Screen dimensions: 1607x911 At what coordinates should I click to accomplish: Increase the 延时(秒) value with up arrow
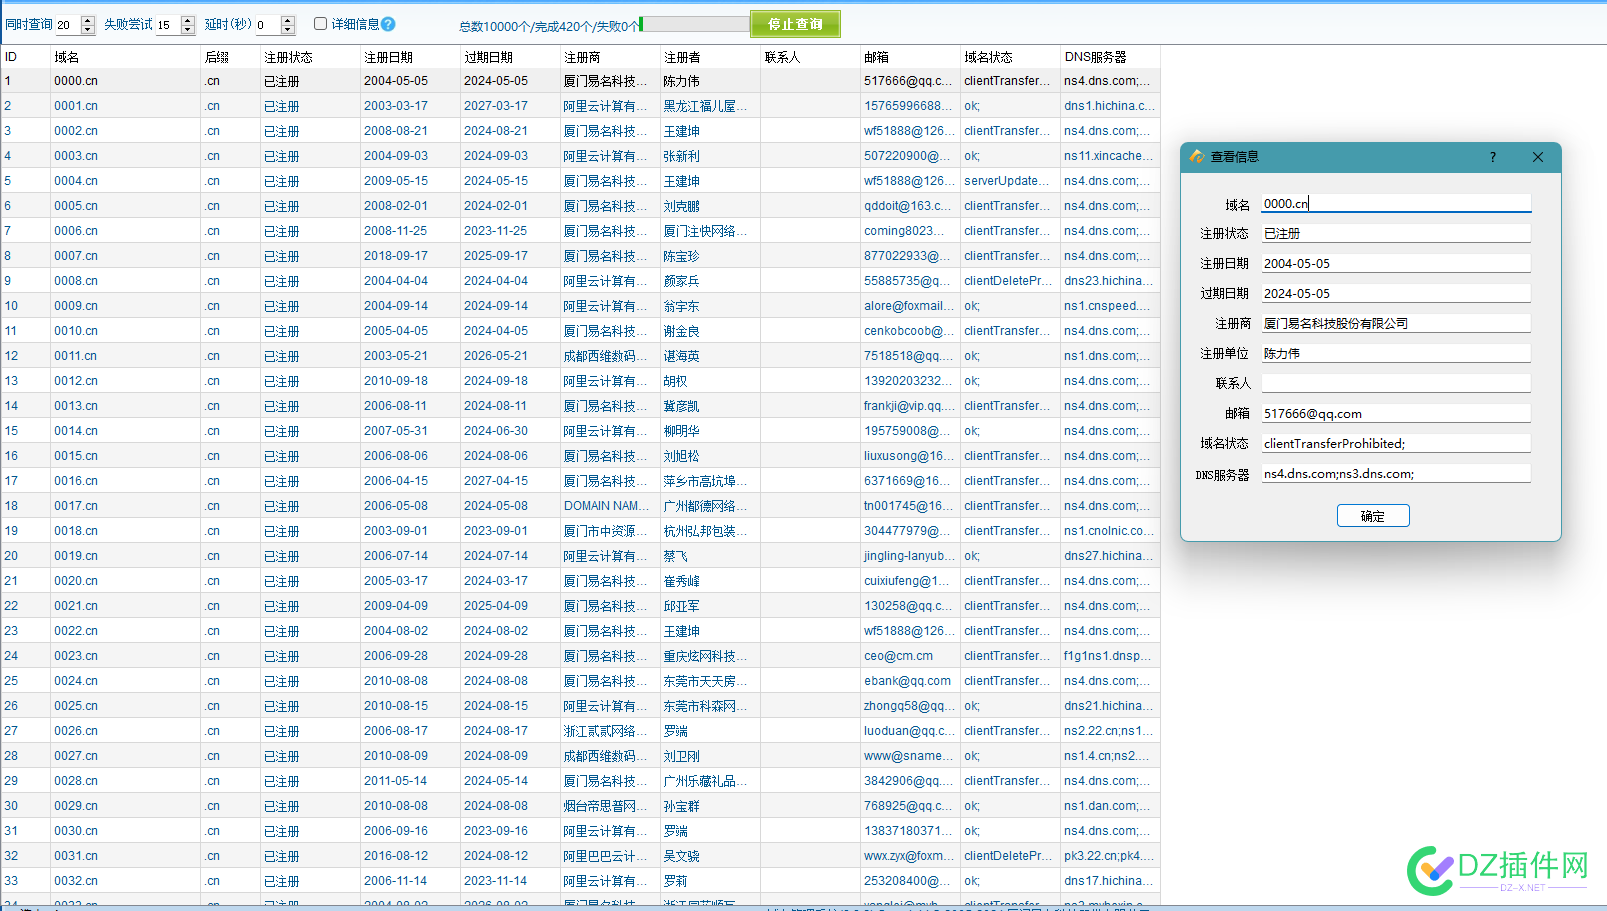click(x=288, y=20)
